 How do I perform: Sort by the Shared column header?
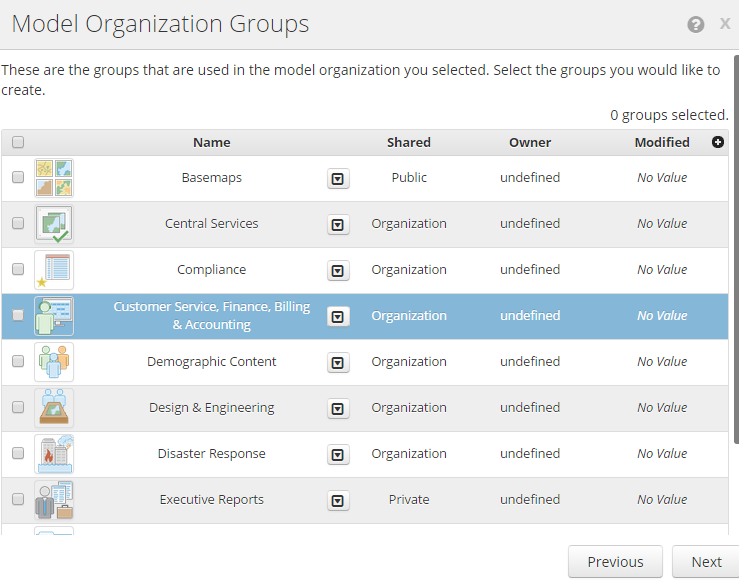408,142
